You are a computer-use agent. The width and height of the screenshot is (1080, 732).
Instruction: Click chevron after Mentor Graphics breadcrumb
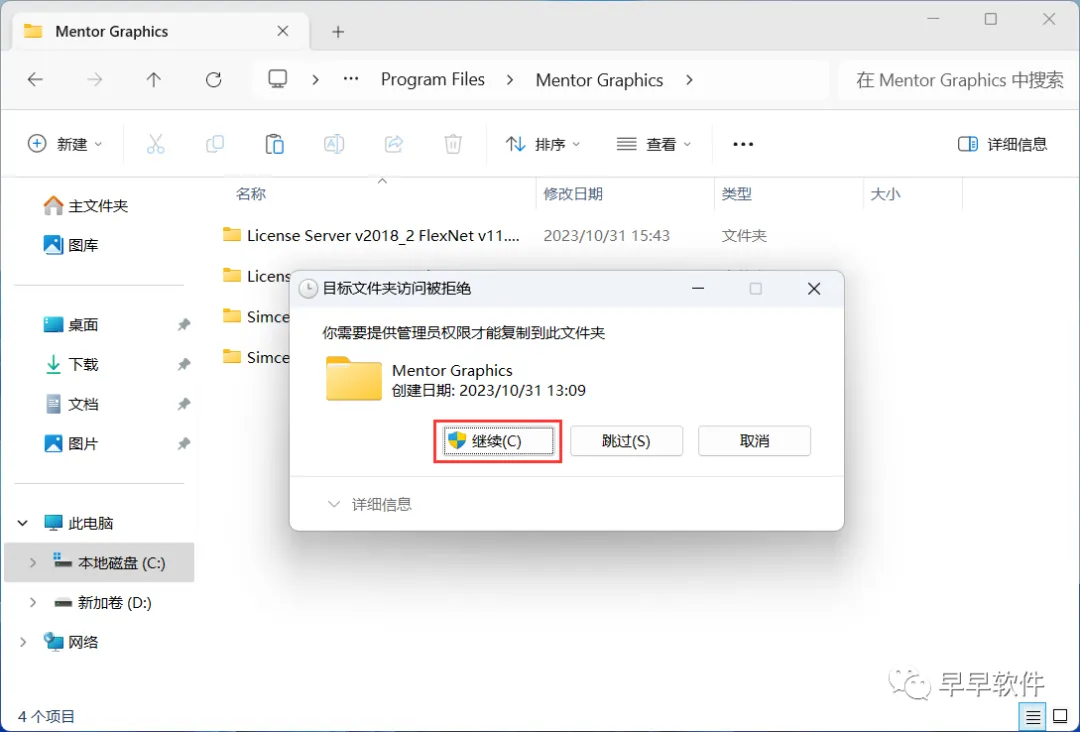point(689,80)
